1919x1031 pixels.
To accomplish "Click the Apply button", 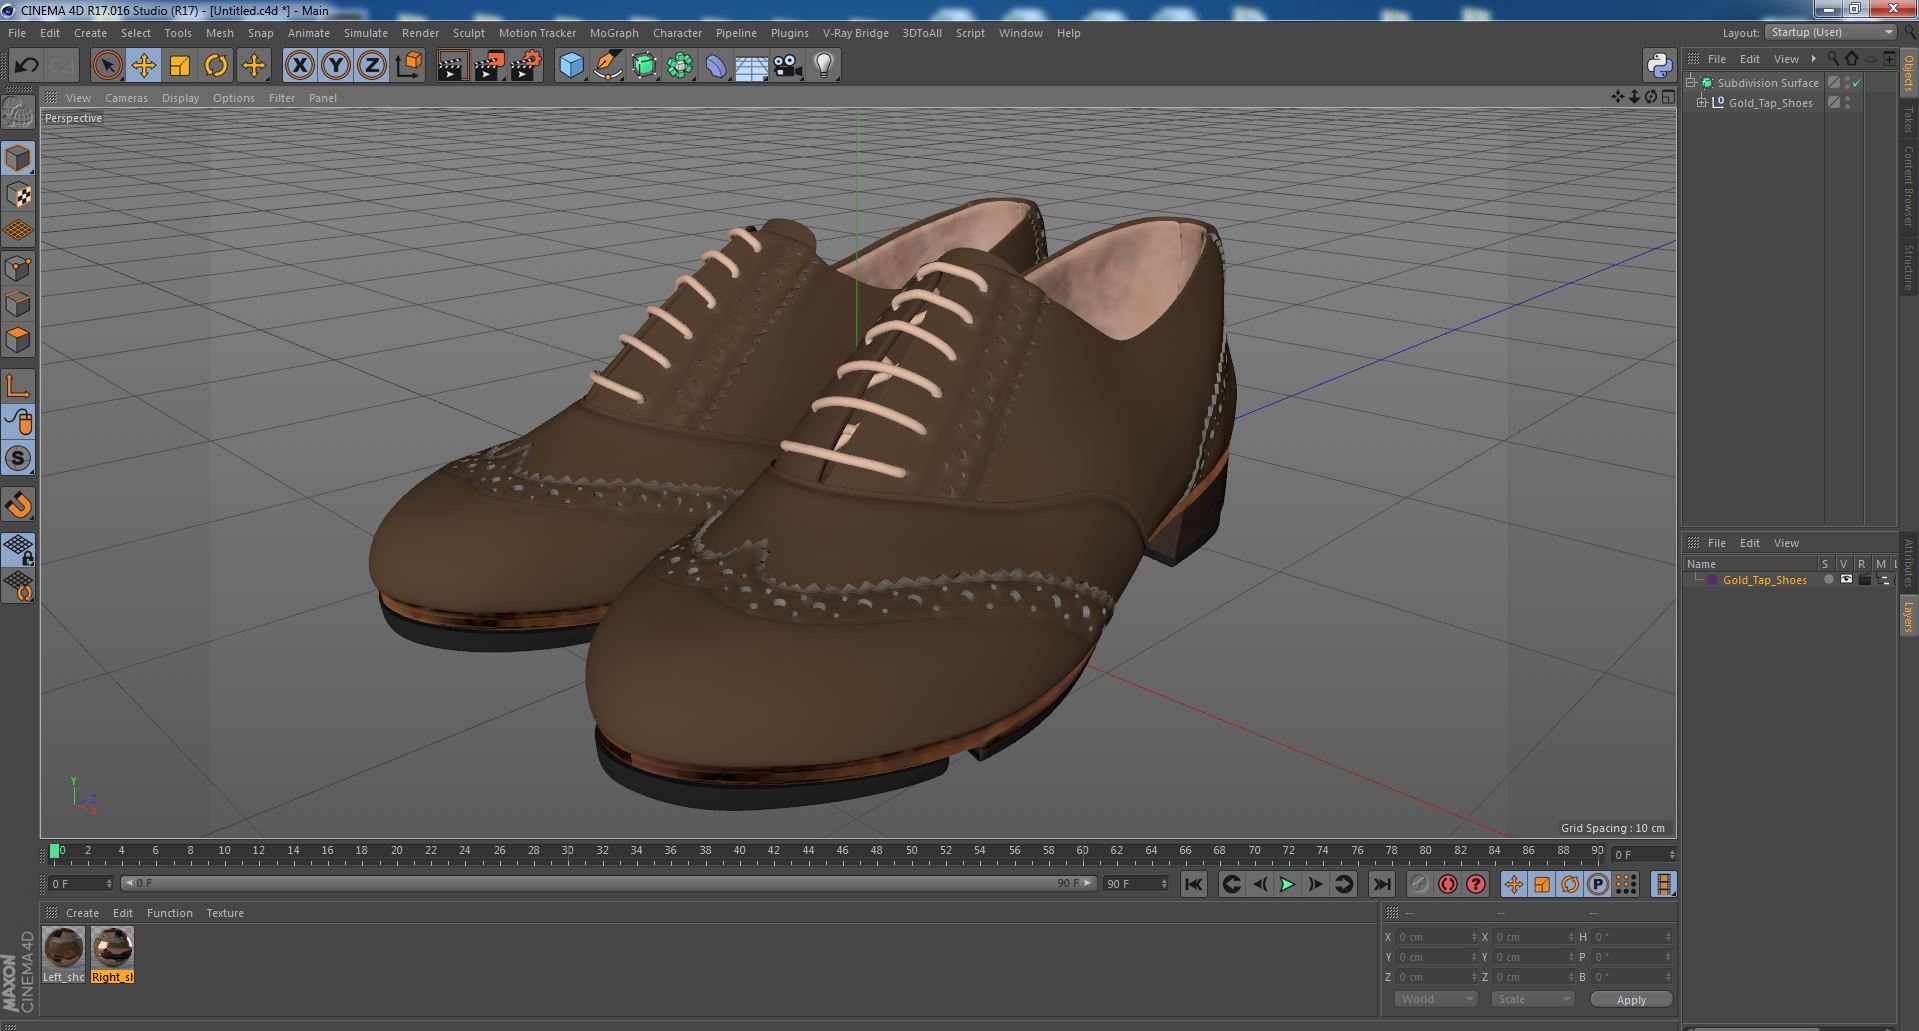I will pos(1631,1000).
